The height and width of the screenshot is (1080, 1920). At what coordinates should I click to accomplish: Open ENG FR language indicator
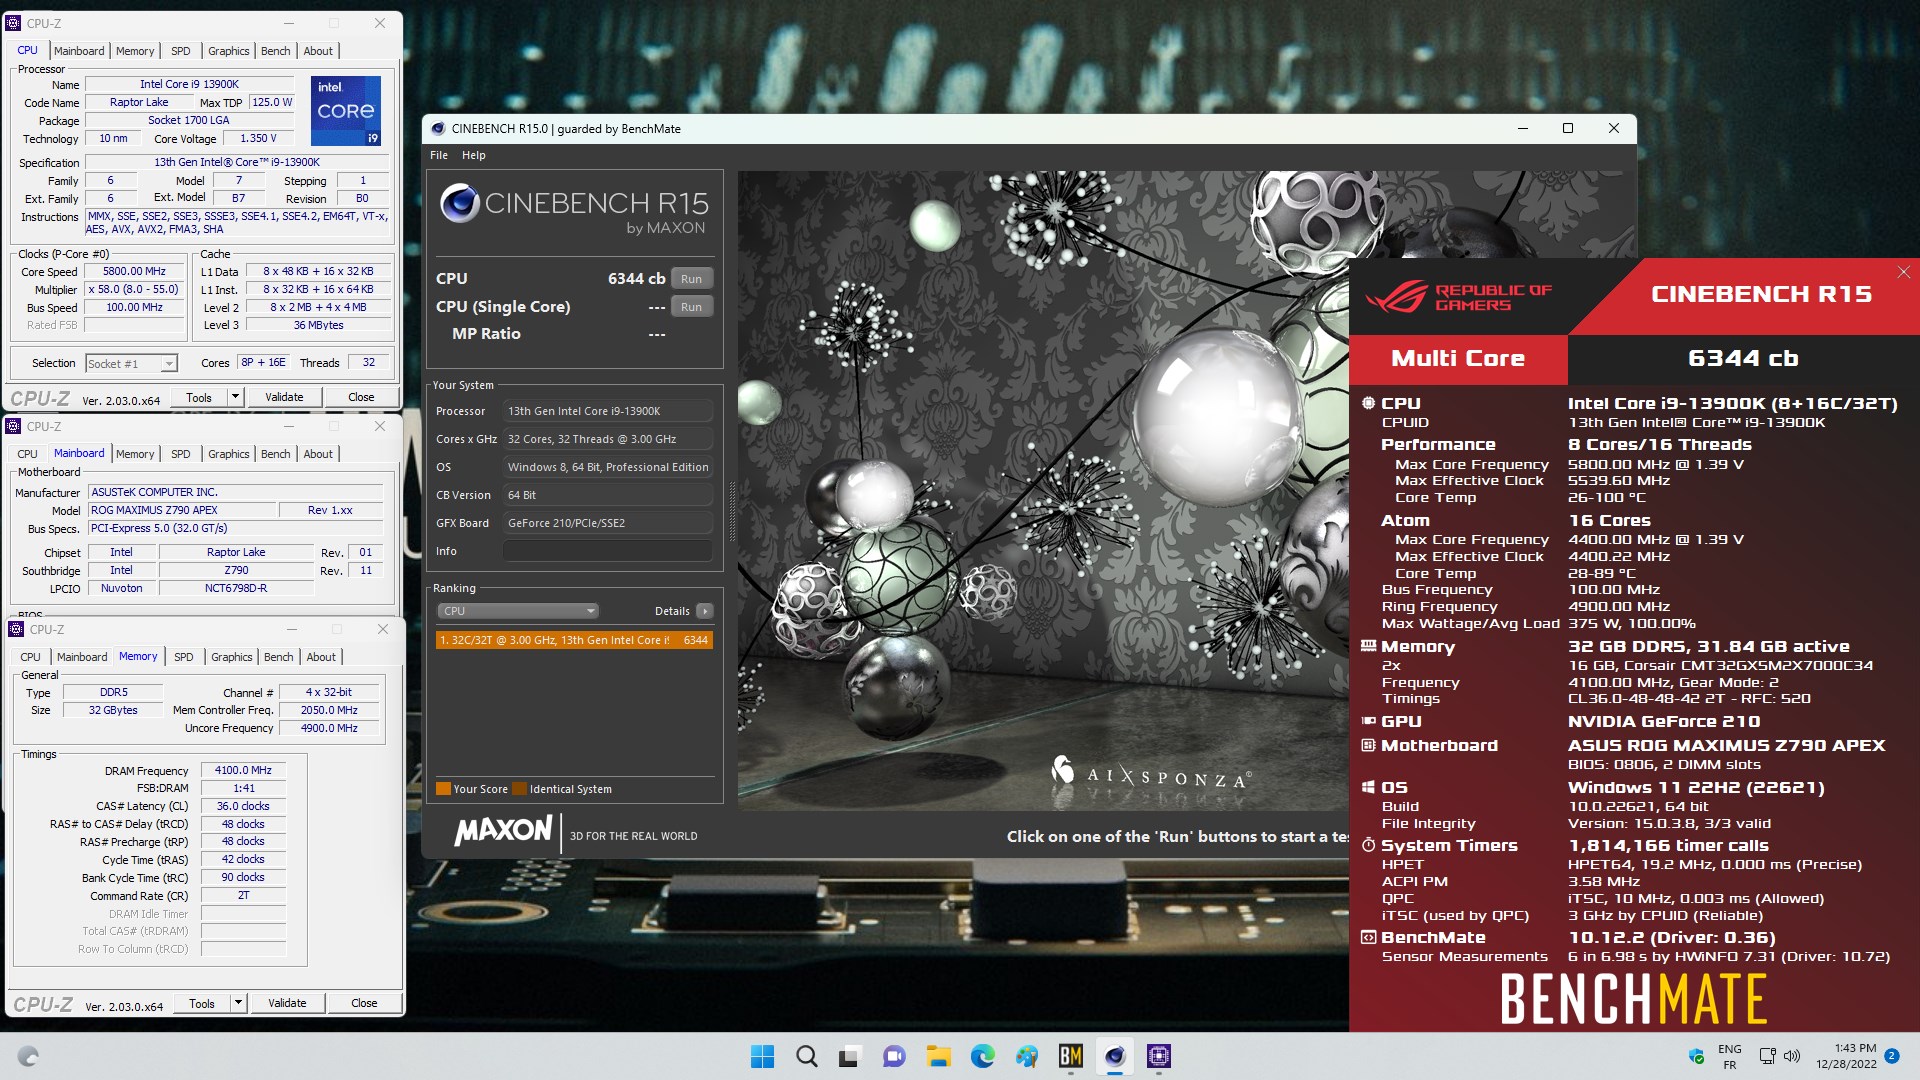(1730, 1057)
